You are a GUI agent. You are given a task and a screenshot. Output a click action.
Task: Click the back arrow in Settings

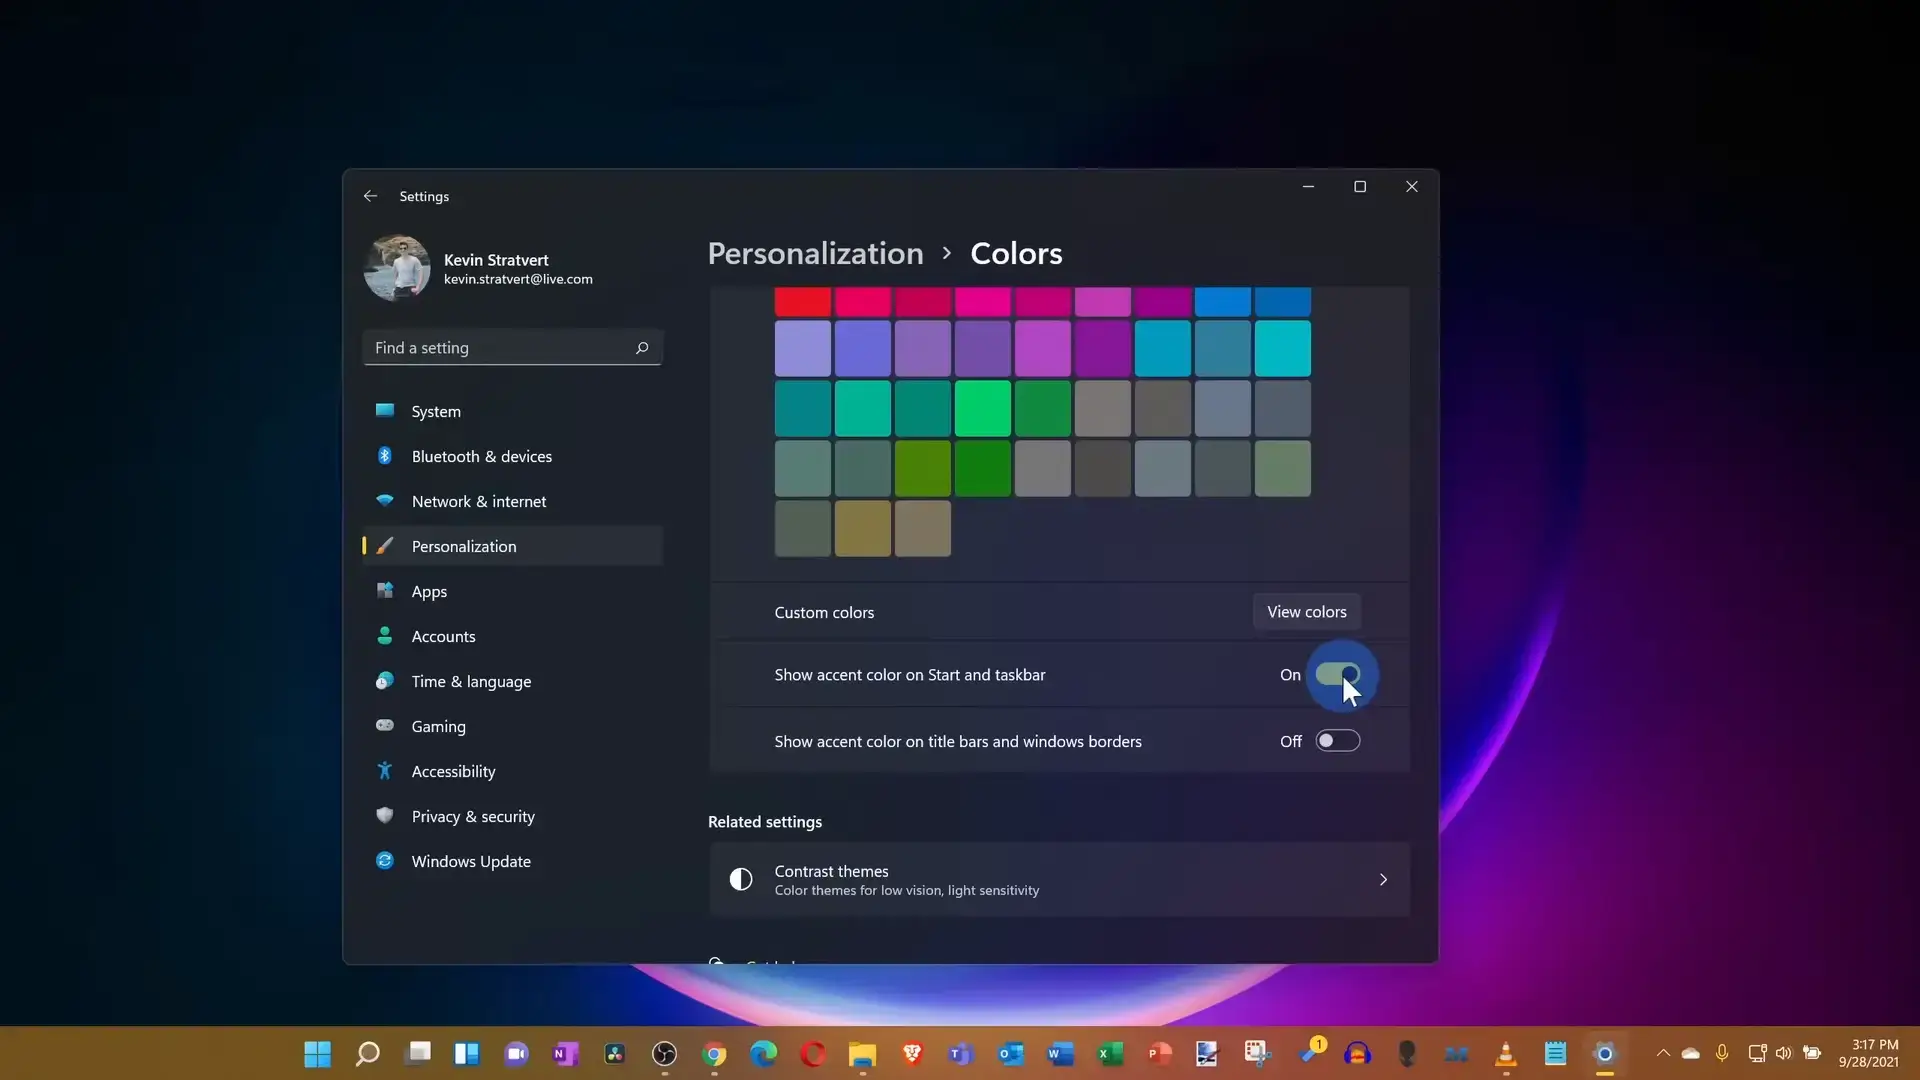pos(370,196)
